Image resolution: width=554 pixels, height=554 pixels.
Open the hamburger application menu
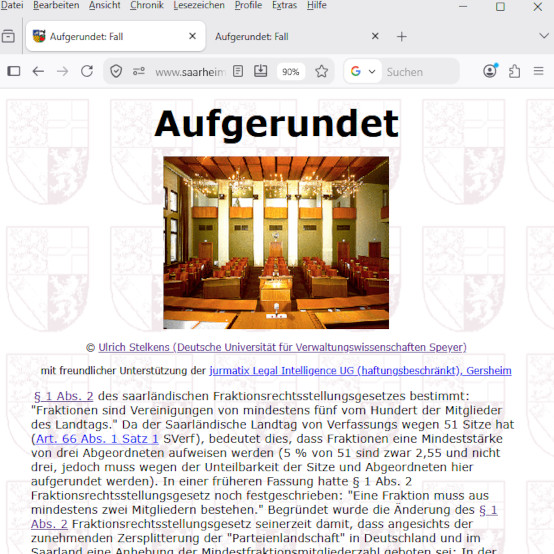coord(538,71)
